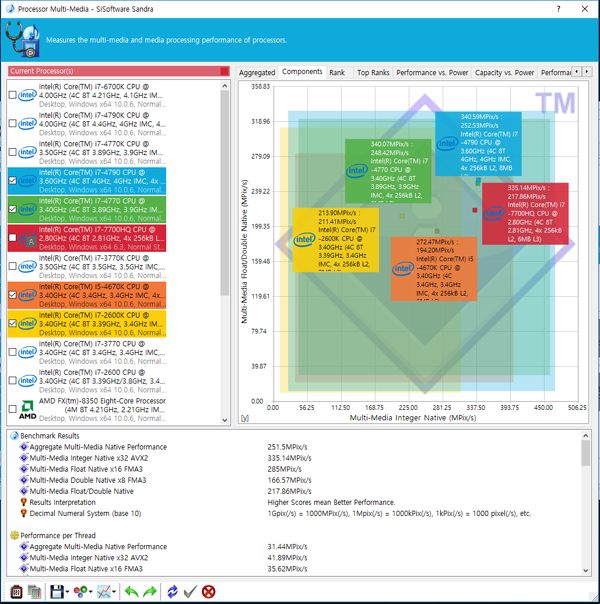
Task: Click the Intel logo in the blue i7-4790 chart label
Action: [x=447, y=144]
